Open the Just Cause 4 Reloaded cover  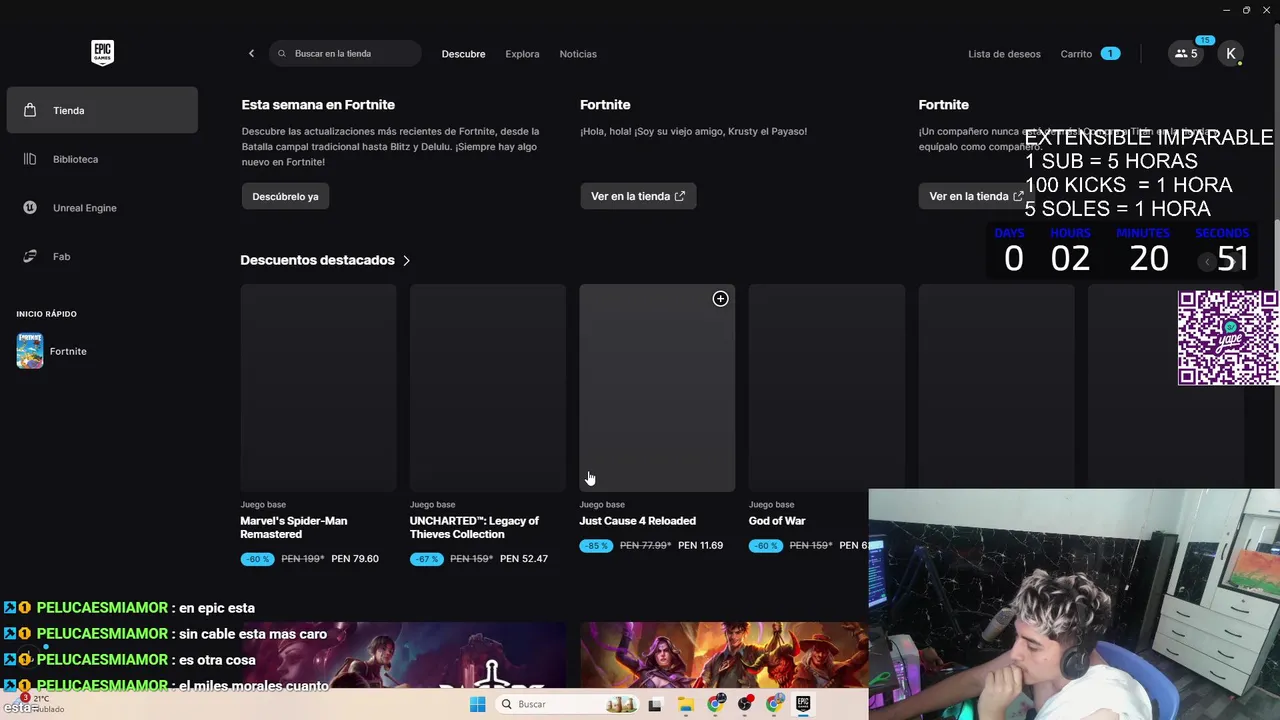coord(657,388)
